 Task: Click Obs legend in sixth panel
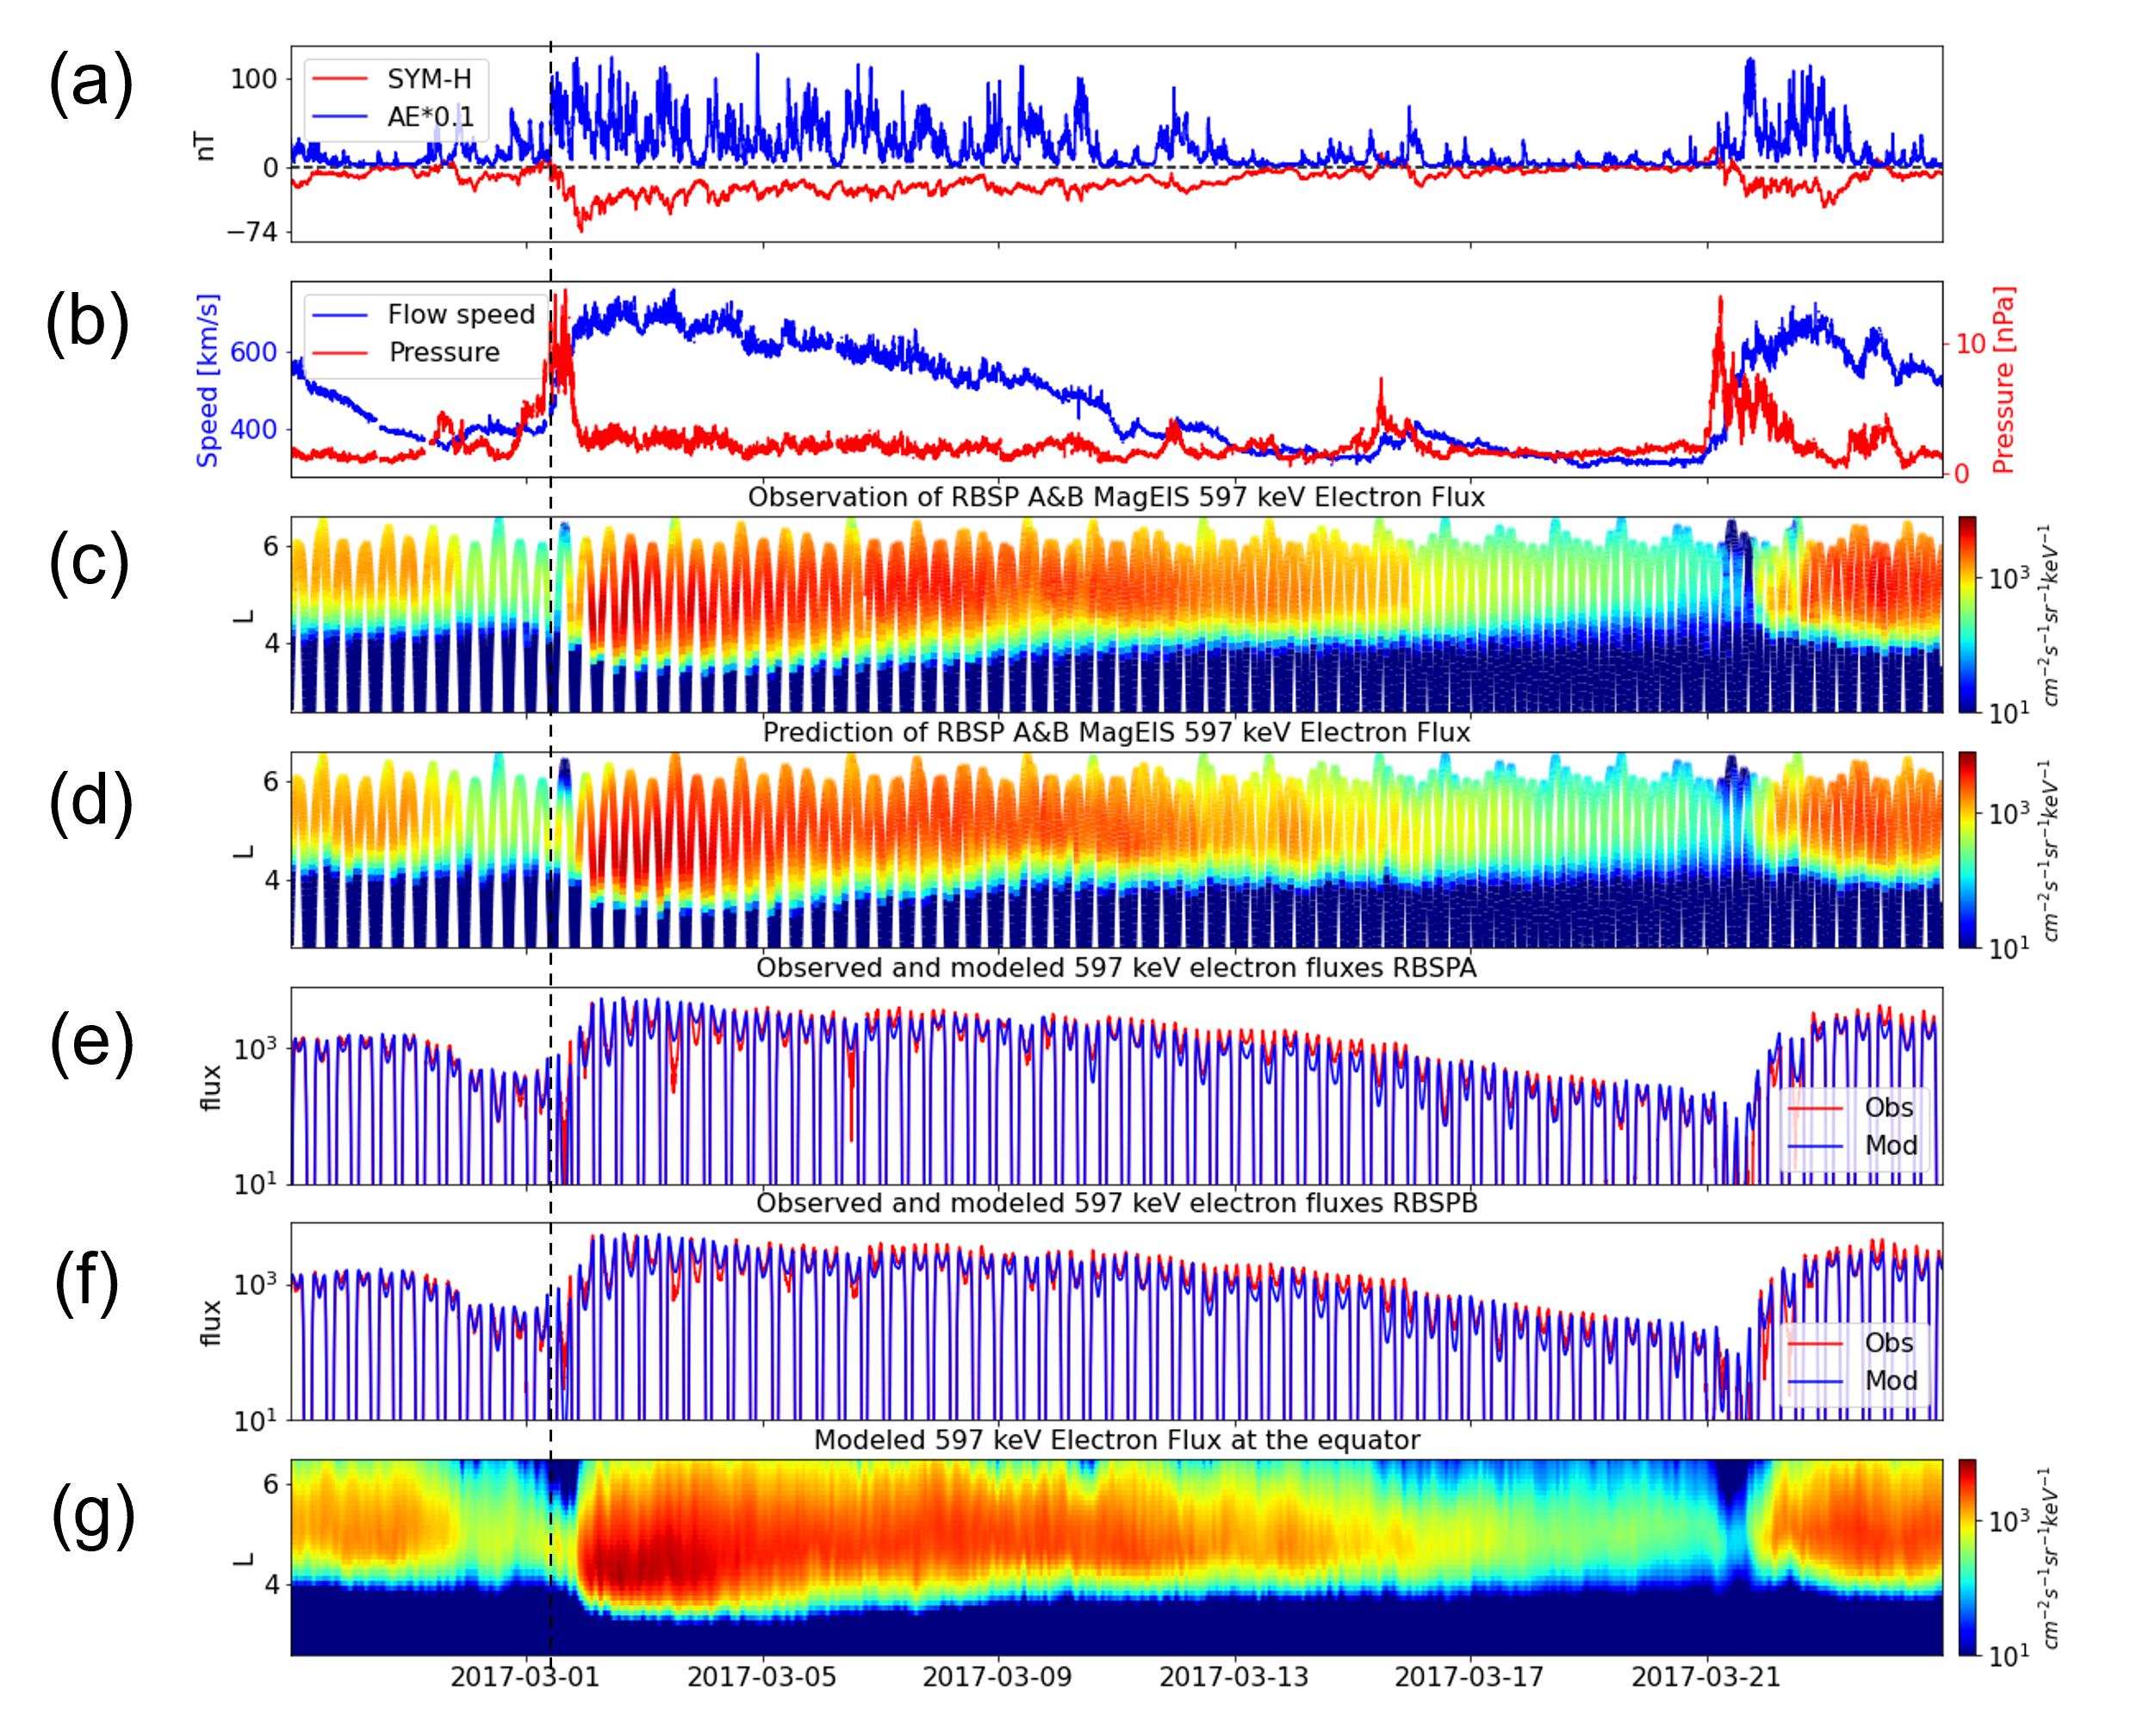tap(1888, 1343)
